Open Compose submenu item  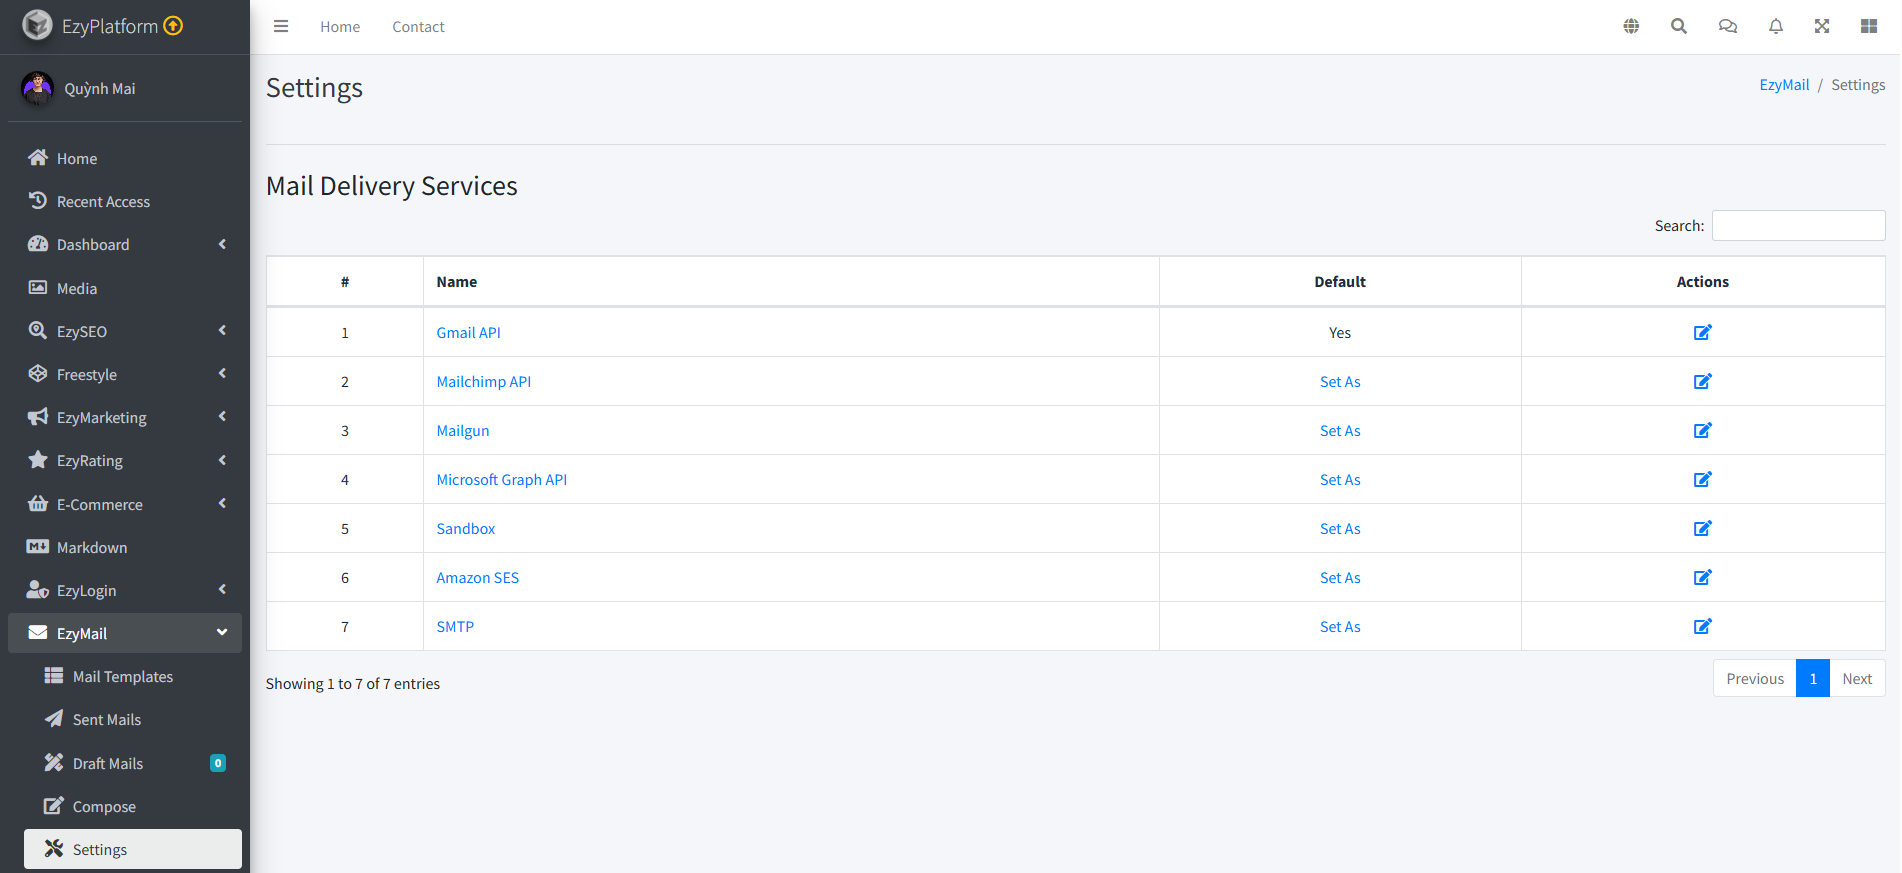tap(133, 806)
